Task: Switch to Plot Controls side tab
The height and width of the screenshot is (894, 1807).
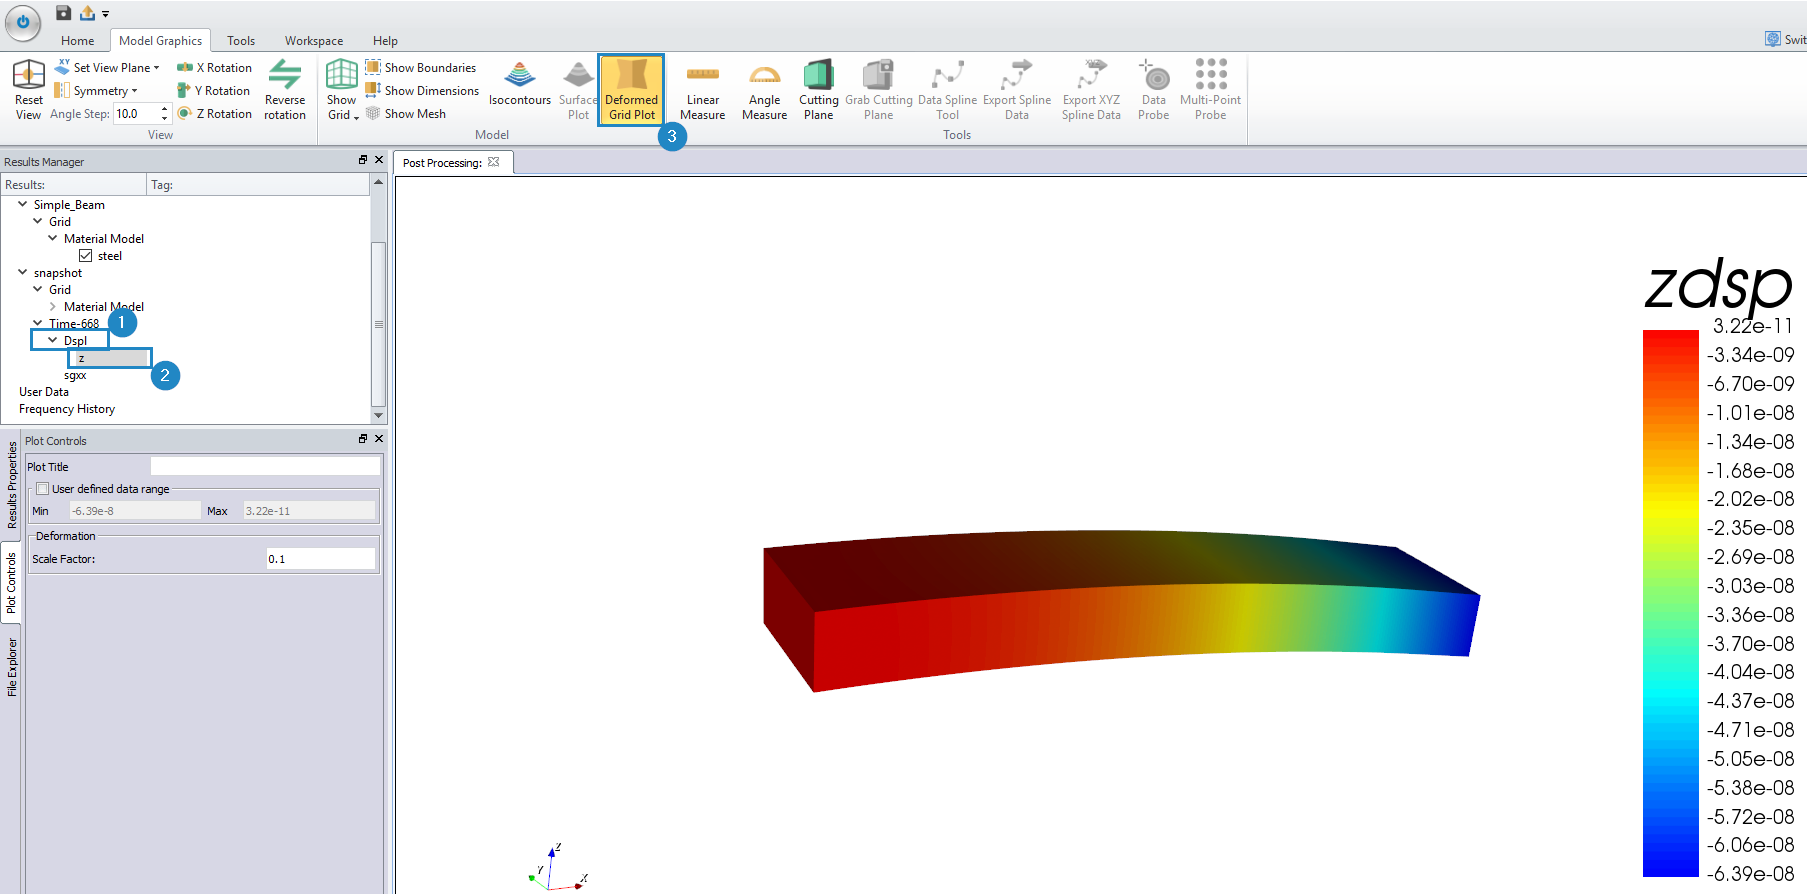Action: coord(11,582)
